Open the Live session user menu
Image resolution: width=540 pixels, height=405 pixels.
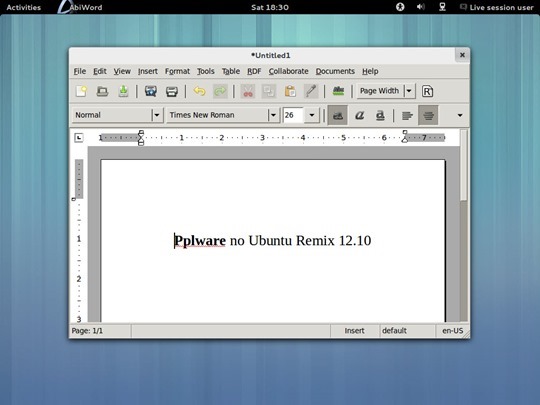click(497, 7)
